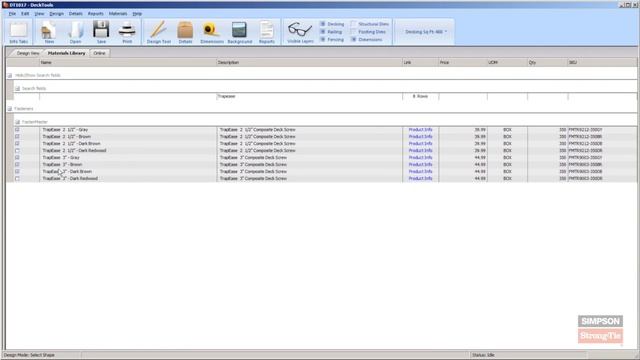Open the Materials menu
640x360 pixels.
point(118,13)
